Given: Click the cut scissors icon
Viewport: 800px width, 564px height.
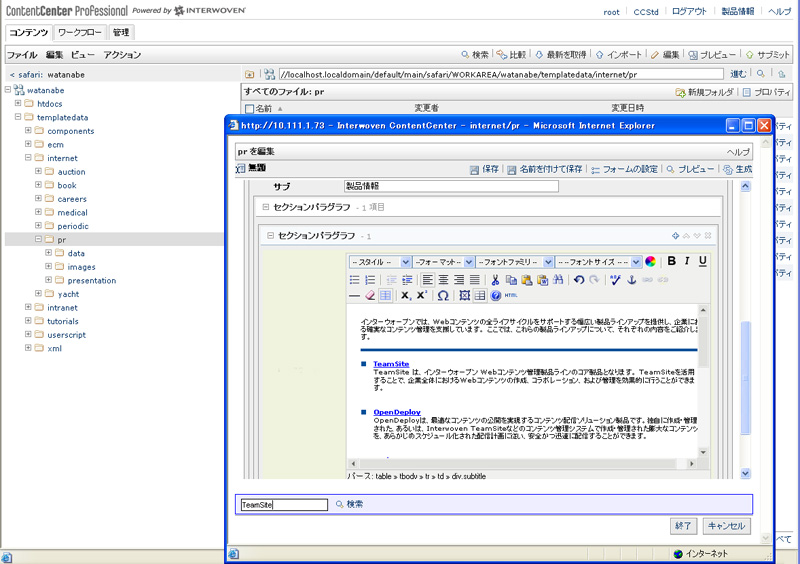Looking at the screenshot, I should (x=494, y=280).
